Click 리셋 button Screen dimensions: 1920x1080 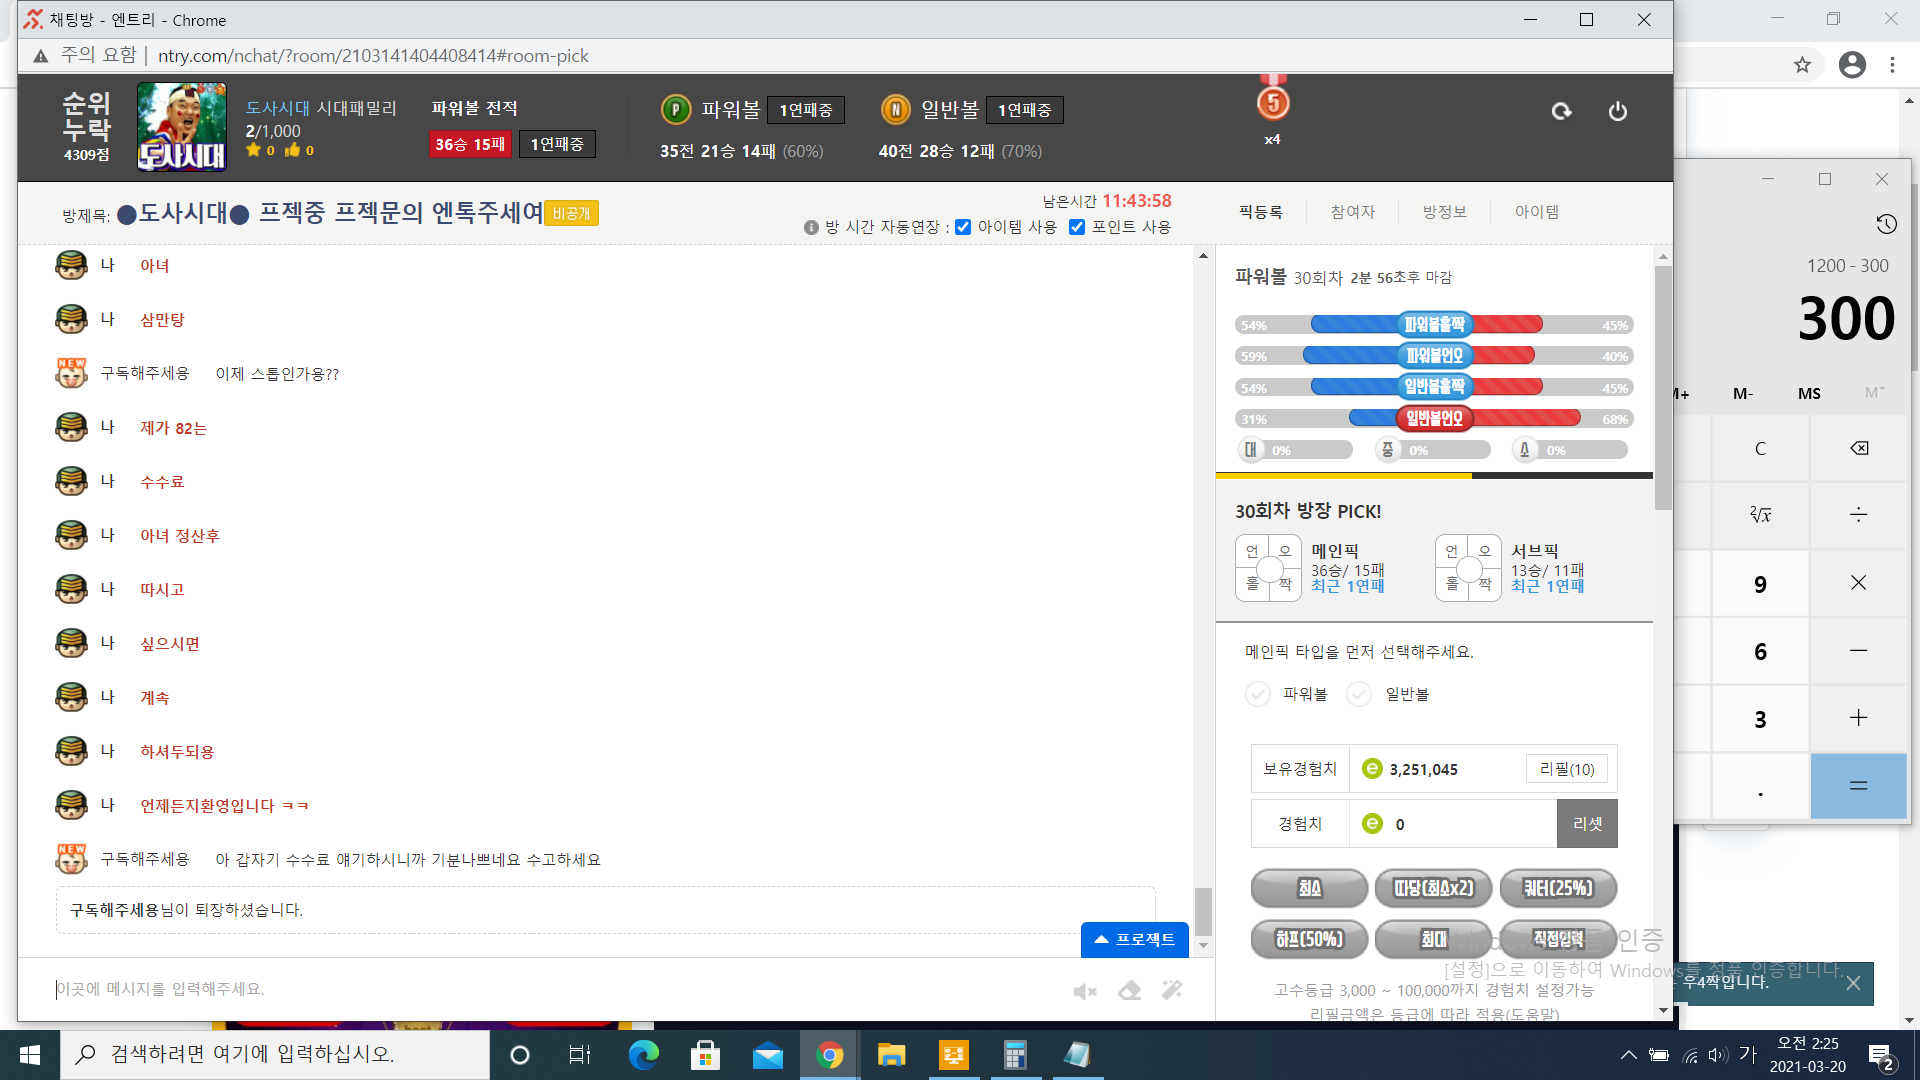coord(1587,824)
